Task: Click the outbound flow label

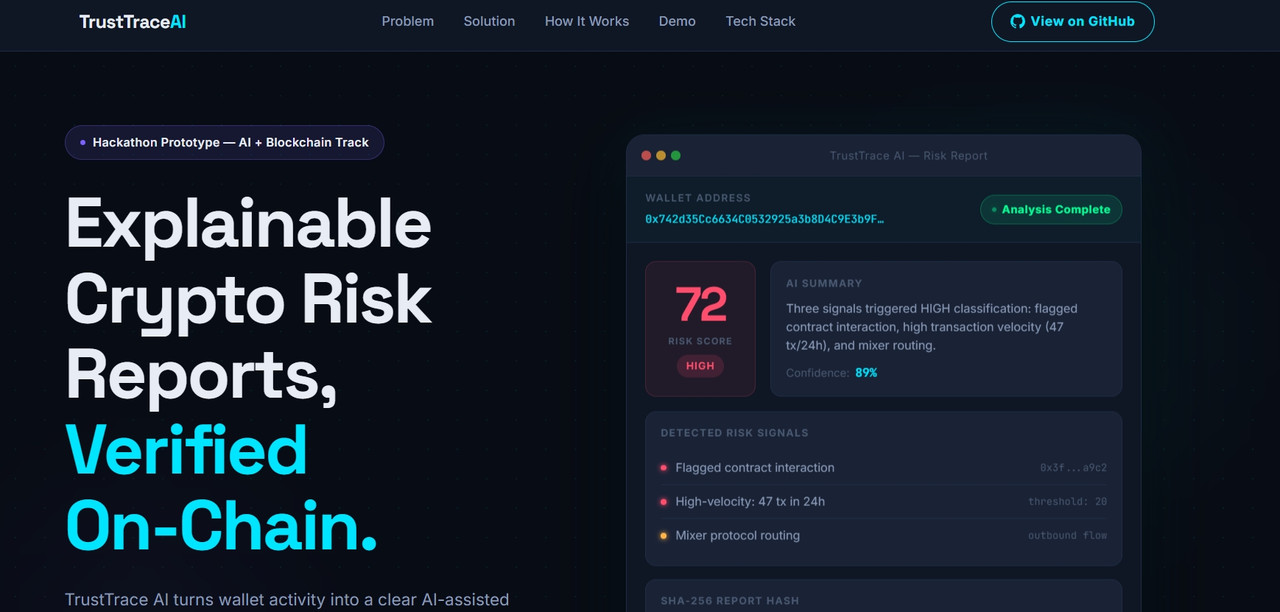Action: pyautogui.click(x=1068, y=536)
